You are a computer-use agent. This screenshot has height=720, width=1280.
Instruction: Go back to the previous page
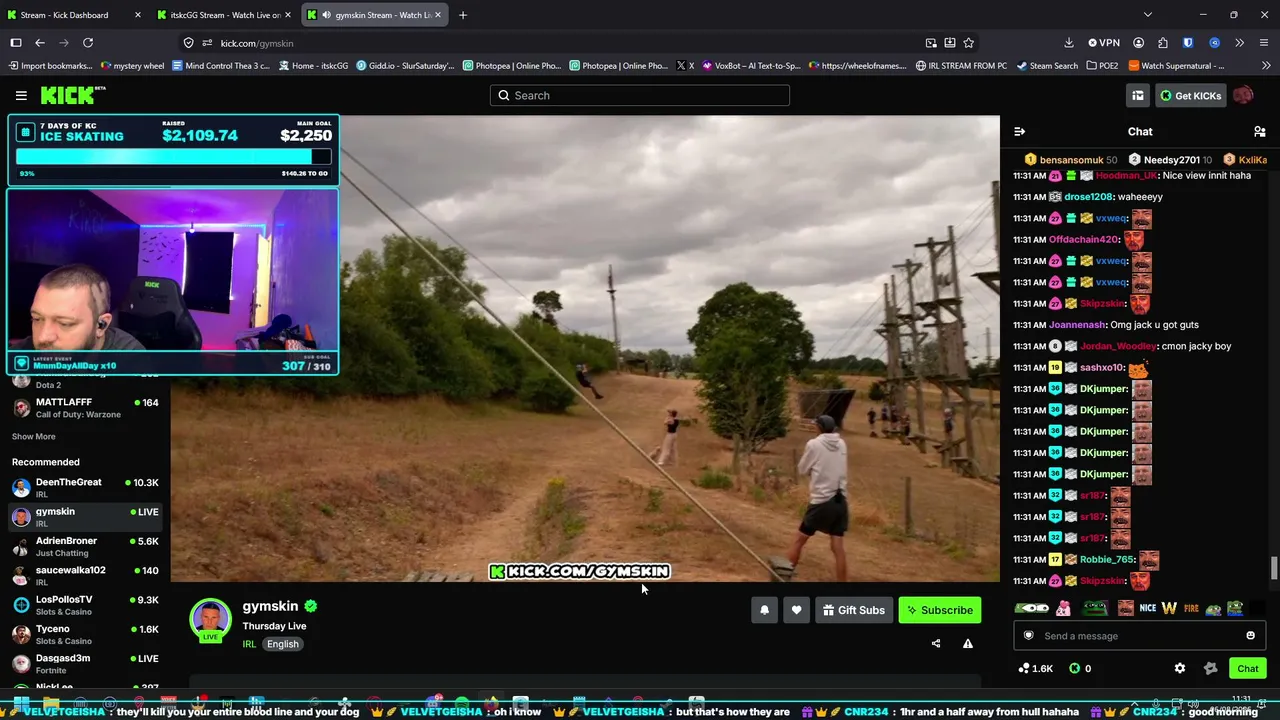point(40,43)
